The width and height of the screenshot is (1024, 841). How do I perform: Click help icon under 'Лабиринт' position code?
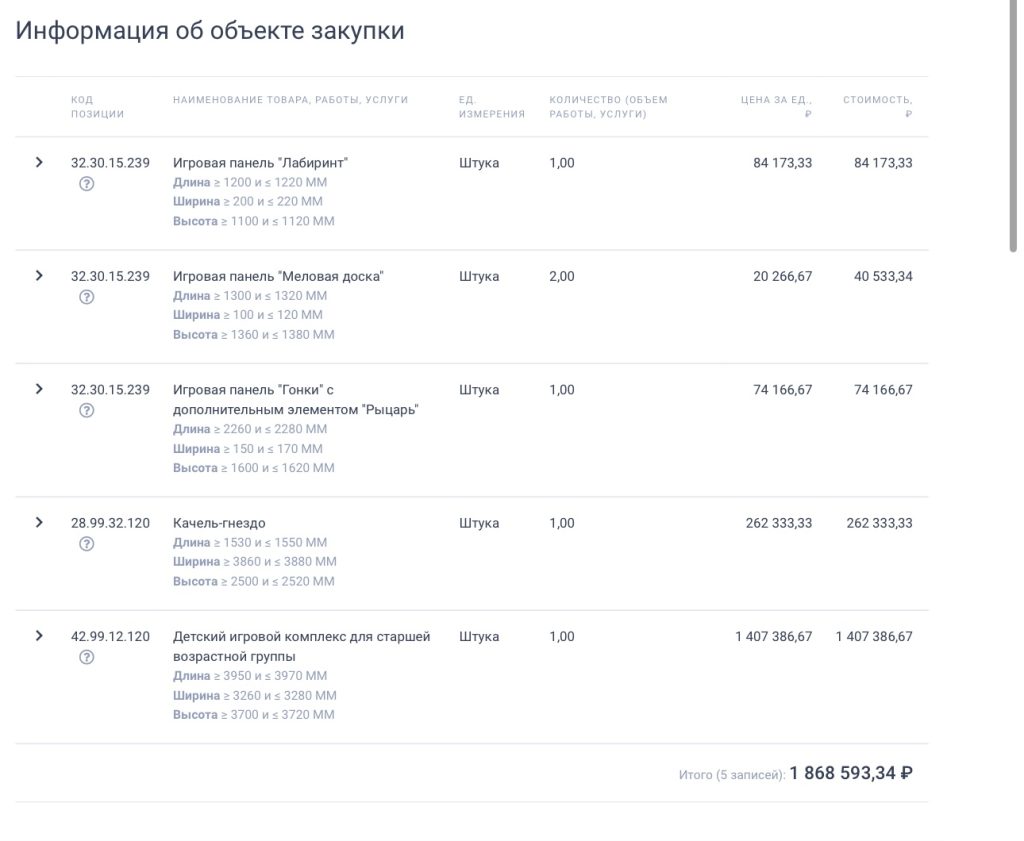pyautogui.click(x=87, y=183)
